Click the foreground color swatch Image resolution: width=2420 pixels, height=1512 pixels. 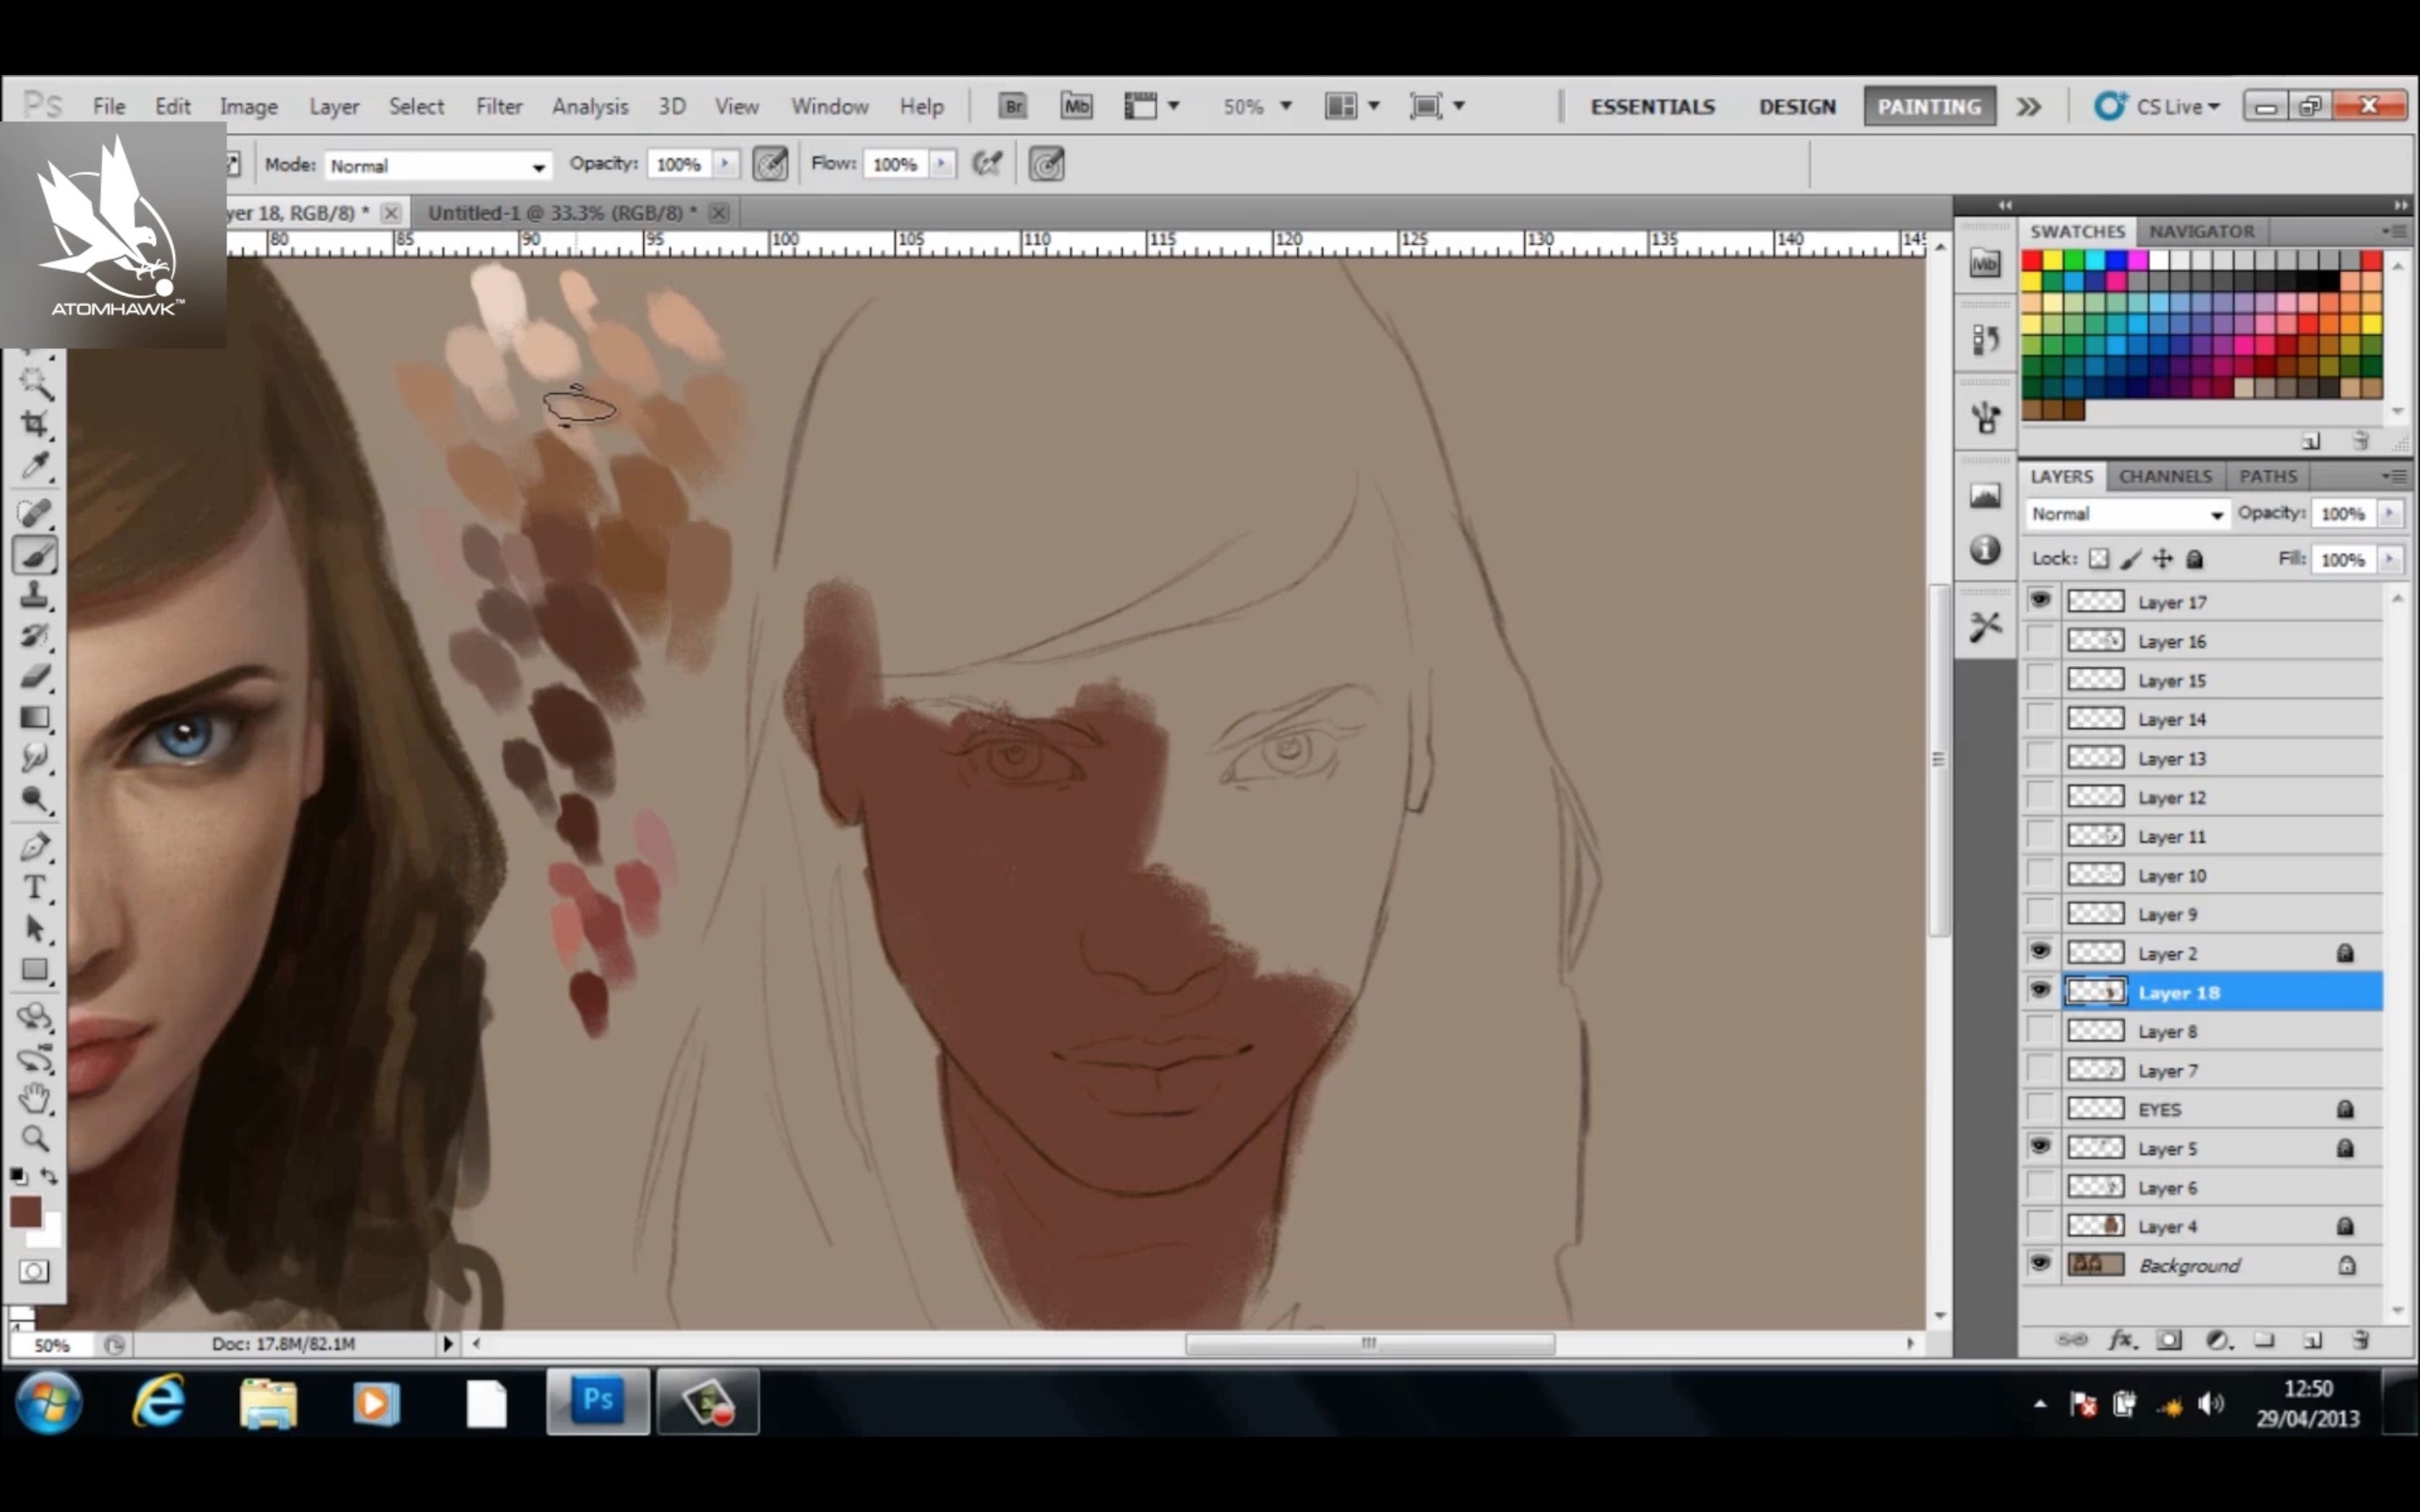coord(25,1212)
